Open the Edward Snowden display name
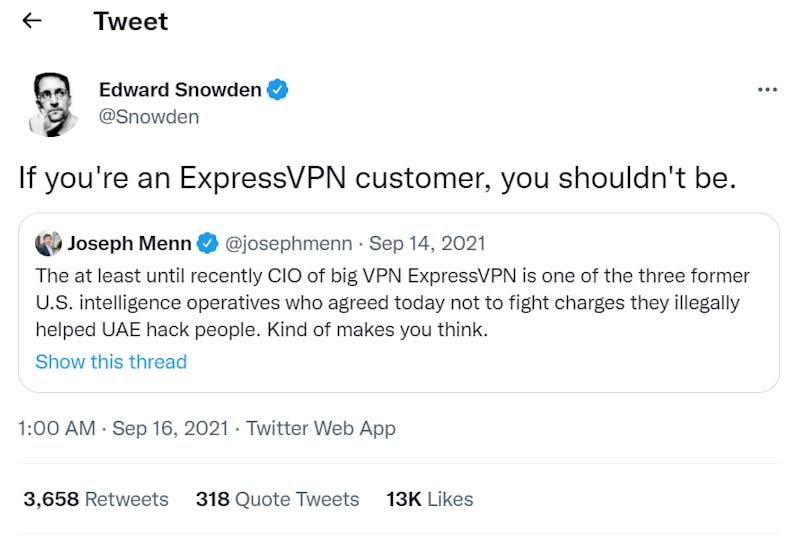This screenshot has height=542, width=800. [x=180, y=90]
